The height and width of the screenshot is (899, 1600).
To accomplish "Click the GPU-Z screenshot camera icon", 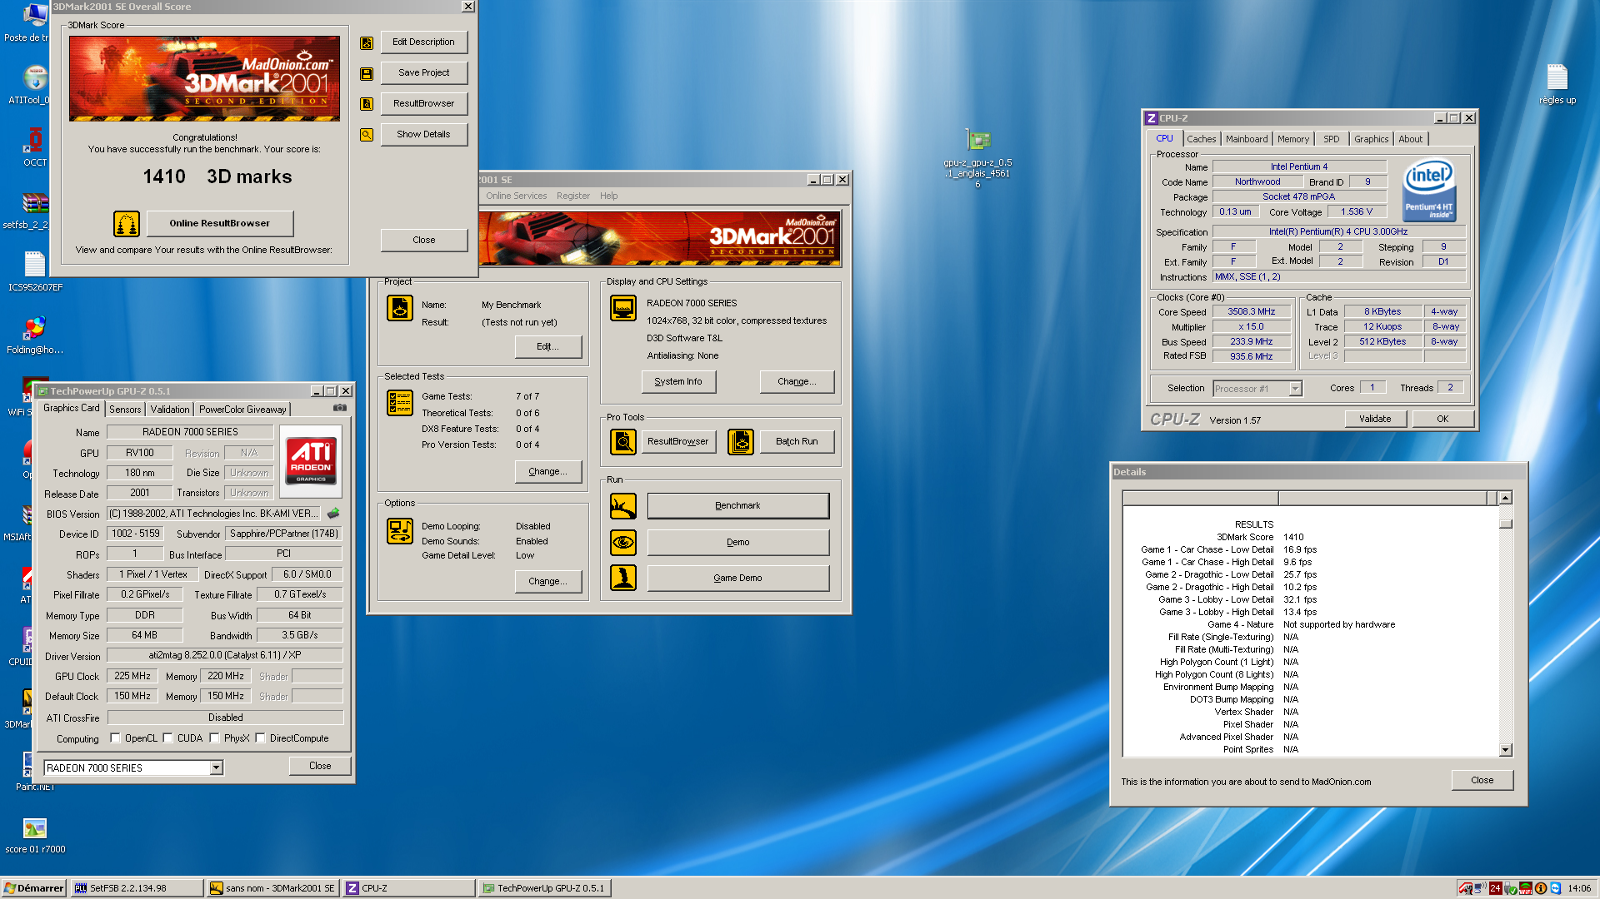I will (340, 408).
